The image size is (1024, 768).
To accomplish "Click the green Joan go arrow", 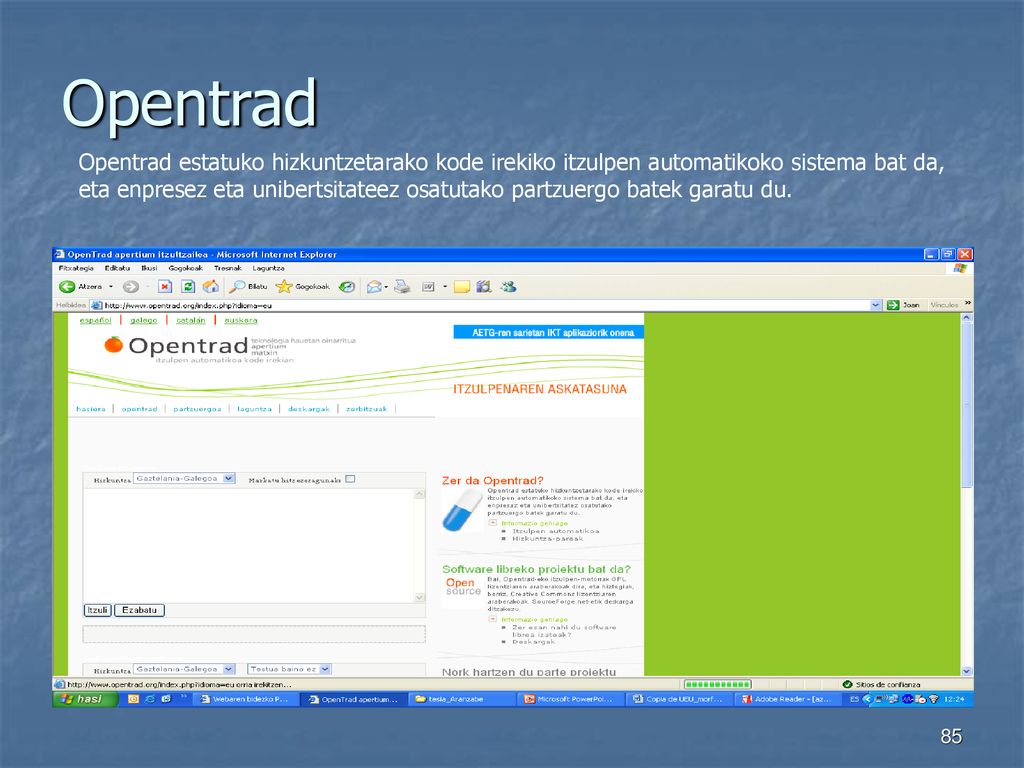I will click(x=893, y=305).
